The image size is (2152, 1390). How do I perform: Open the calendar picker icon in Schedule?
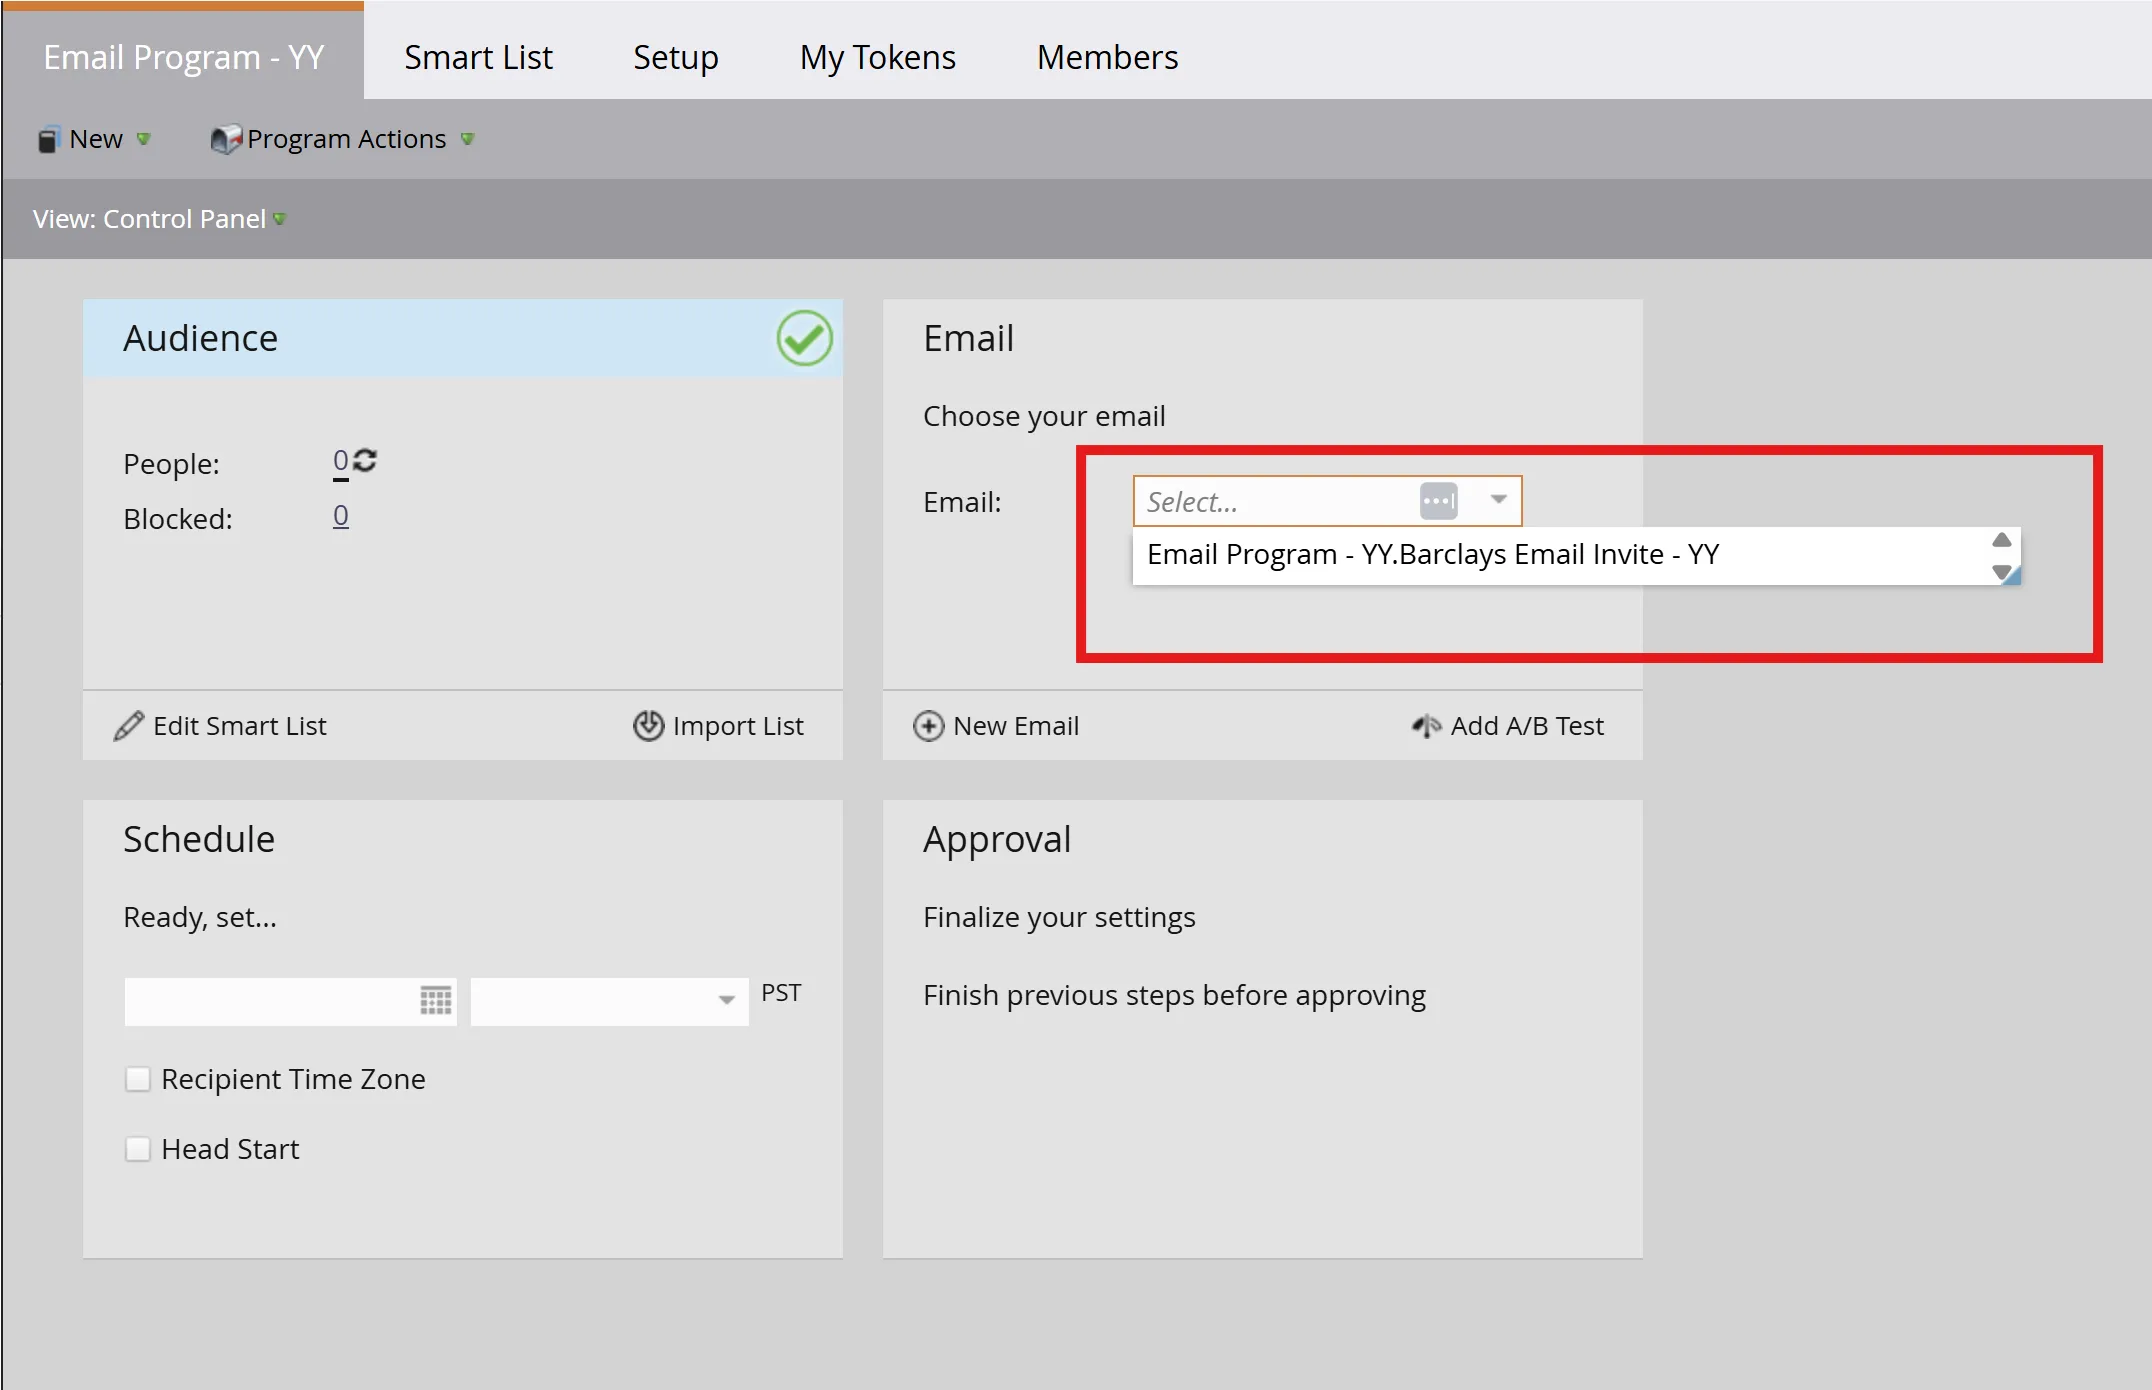click(435, 1001)
